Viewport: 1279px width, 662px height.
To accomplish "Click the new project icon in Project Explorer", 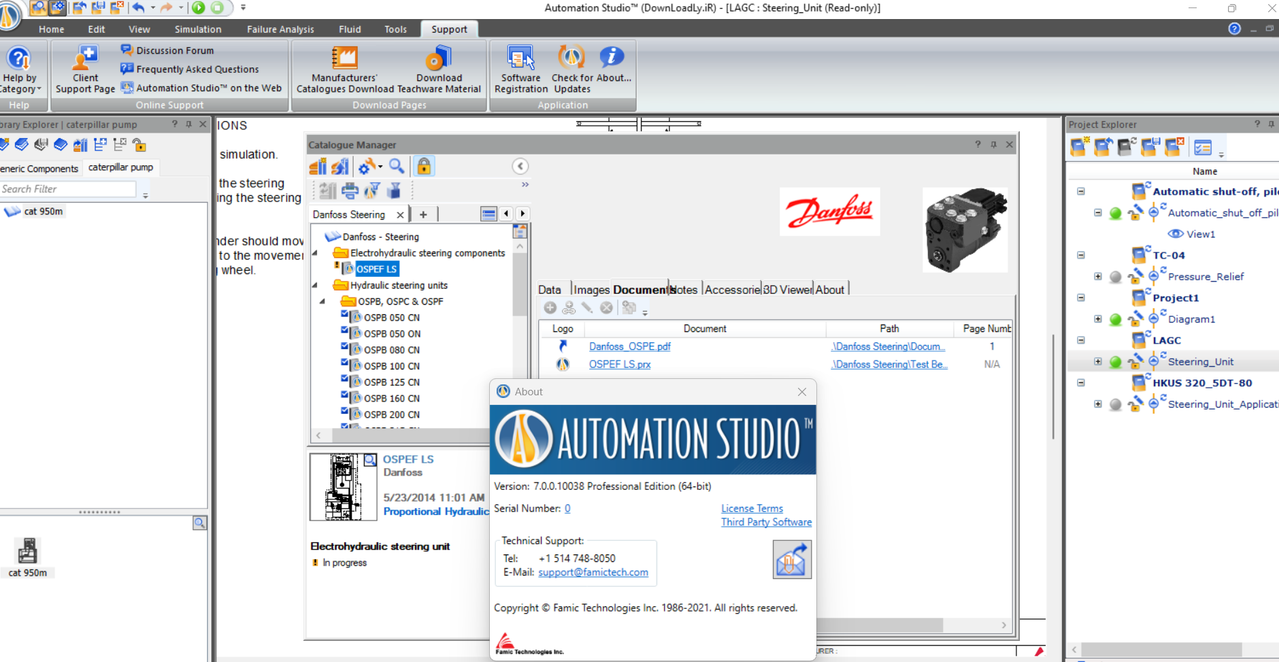I will point(1079,147).
